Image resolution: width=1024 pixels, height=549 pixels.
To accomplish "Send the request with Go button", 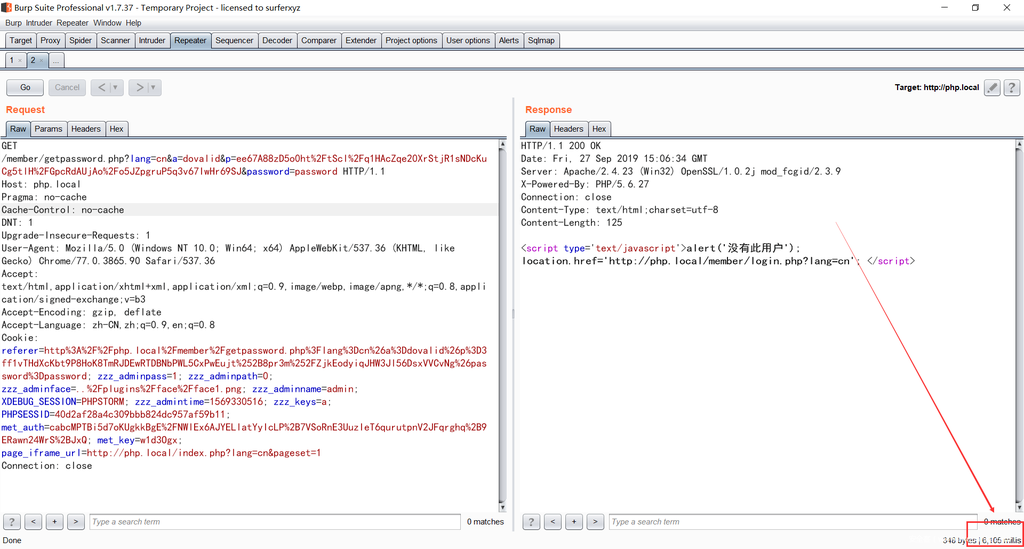I will [25, 87].
